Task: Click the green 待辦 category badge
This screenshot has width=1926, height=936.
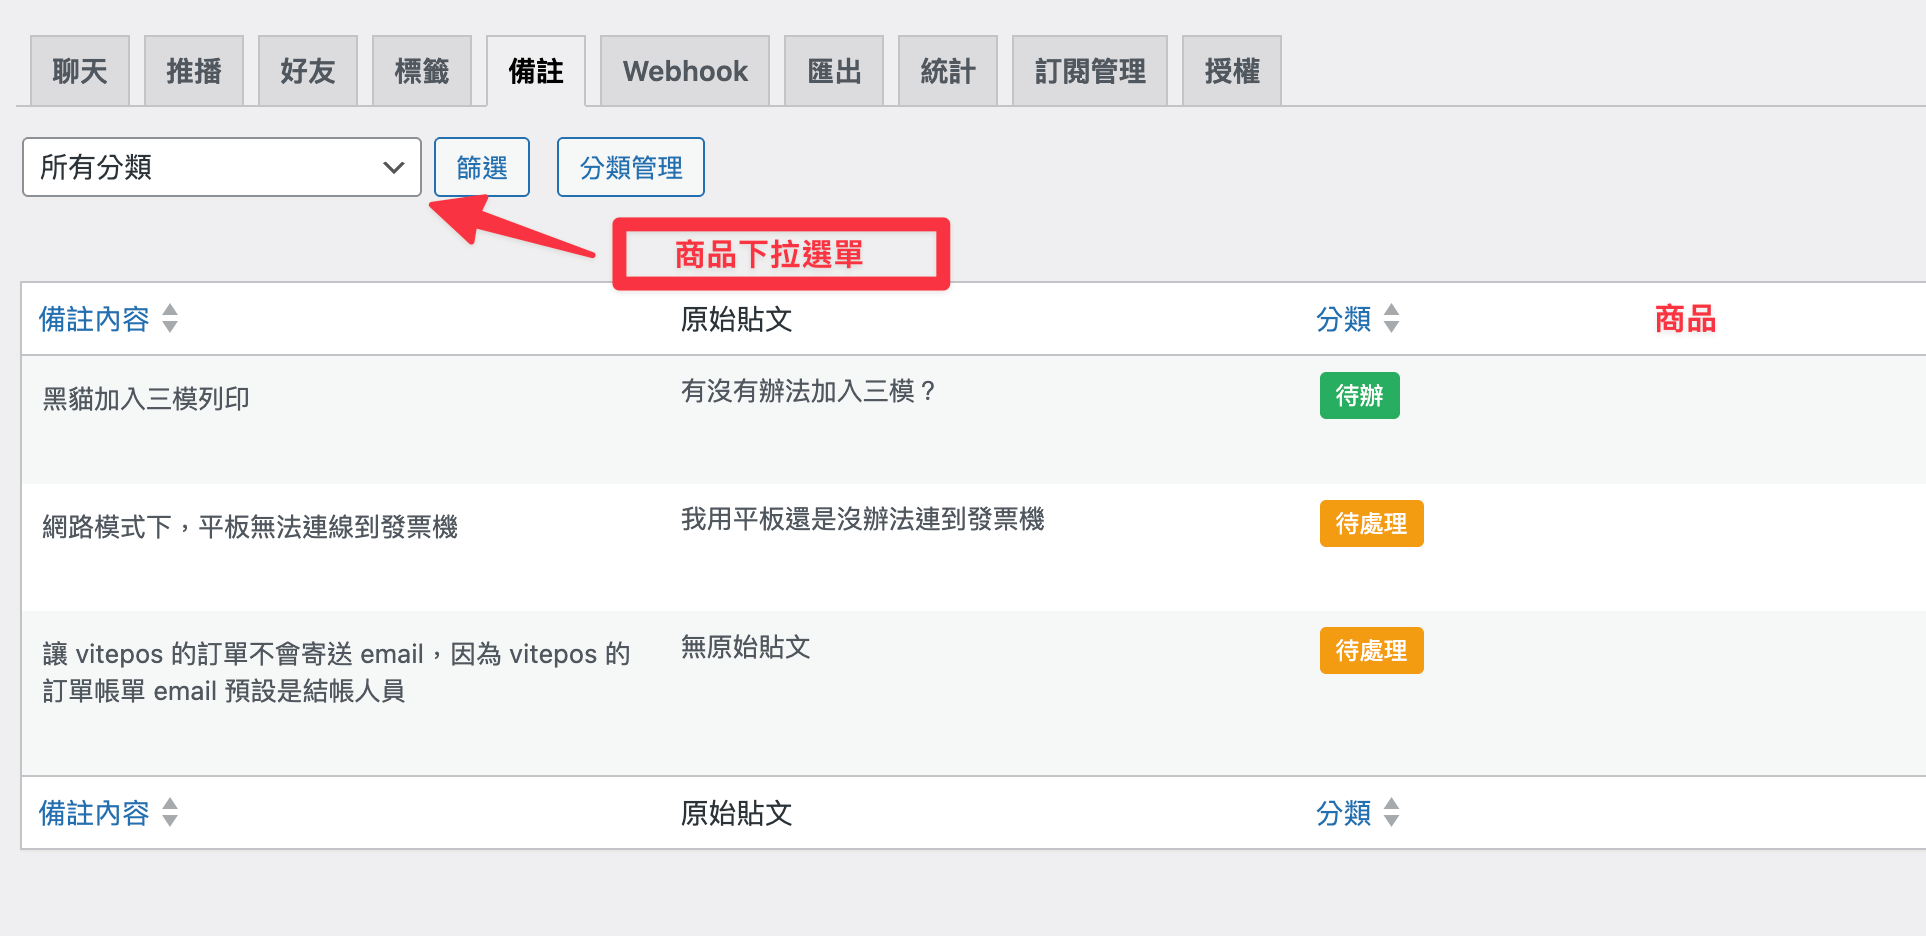Action: coord(1360,395)
